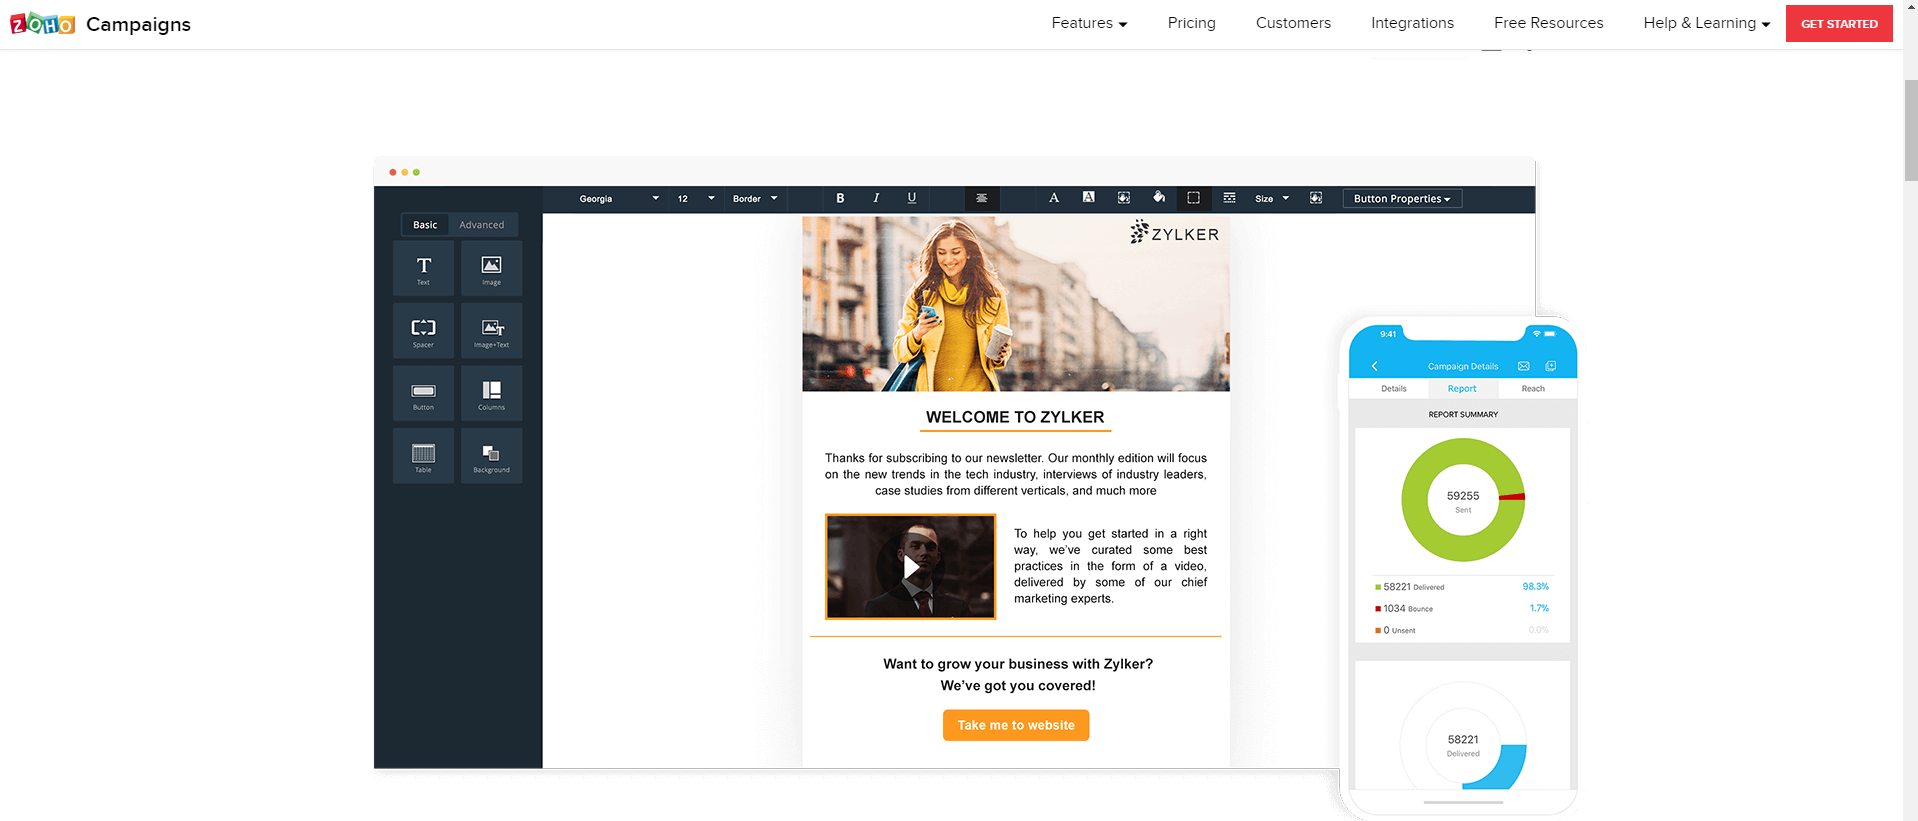Screen dimensions: 1918x821
Task: Click the Zoho logo
Action: click(x=43, y=24)
